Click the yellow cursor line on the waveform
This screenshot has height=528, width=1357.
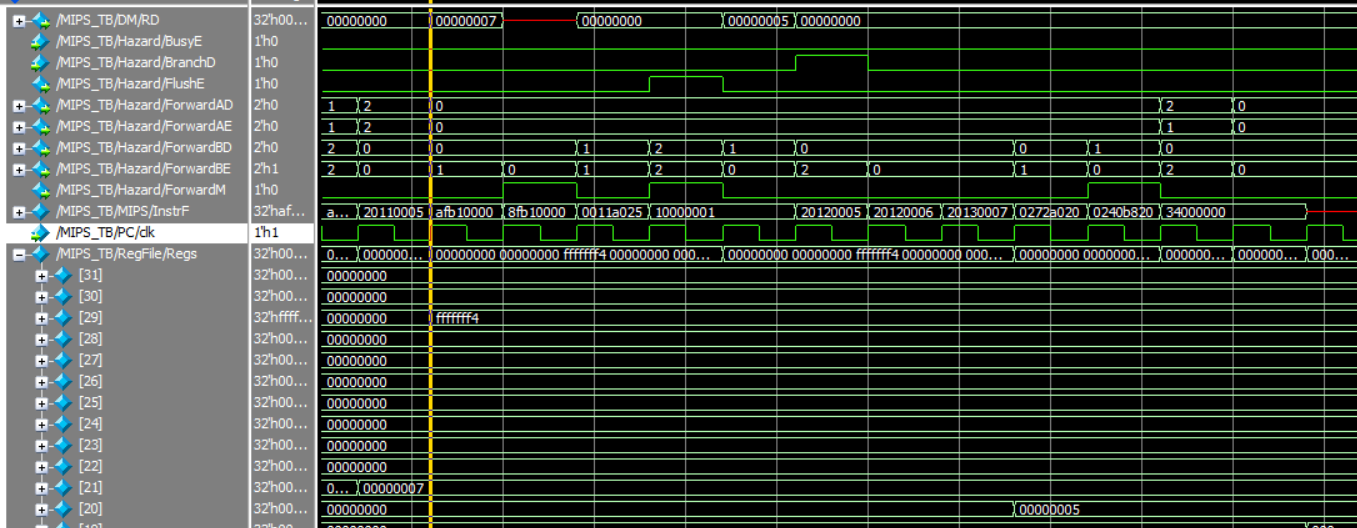[x=430, y=264]
